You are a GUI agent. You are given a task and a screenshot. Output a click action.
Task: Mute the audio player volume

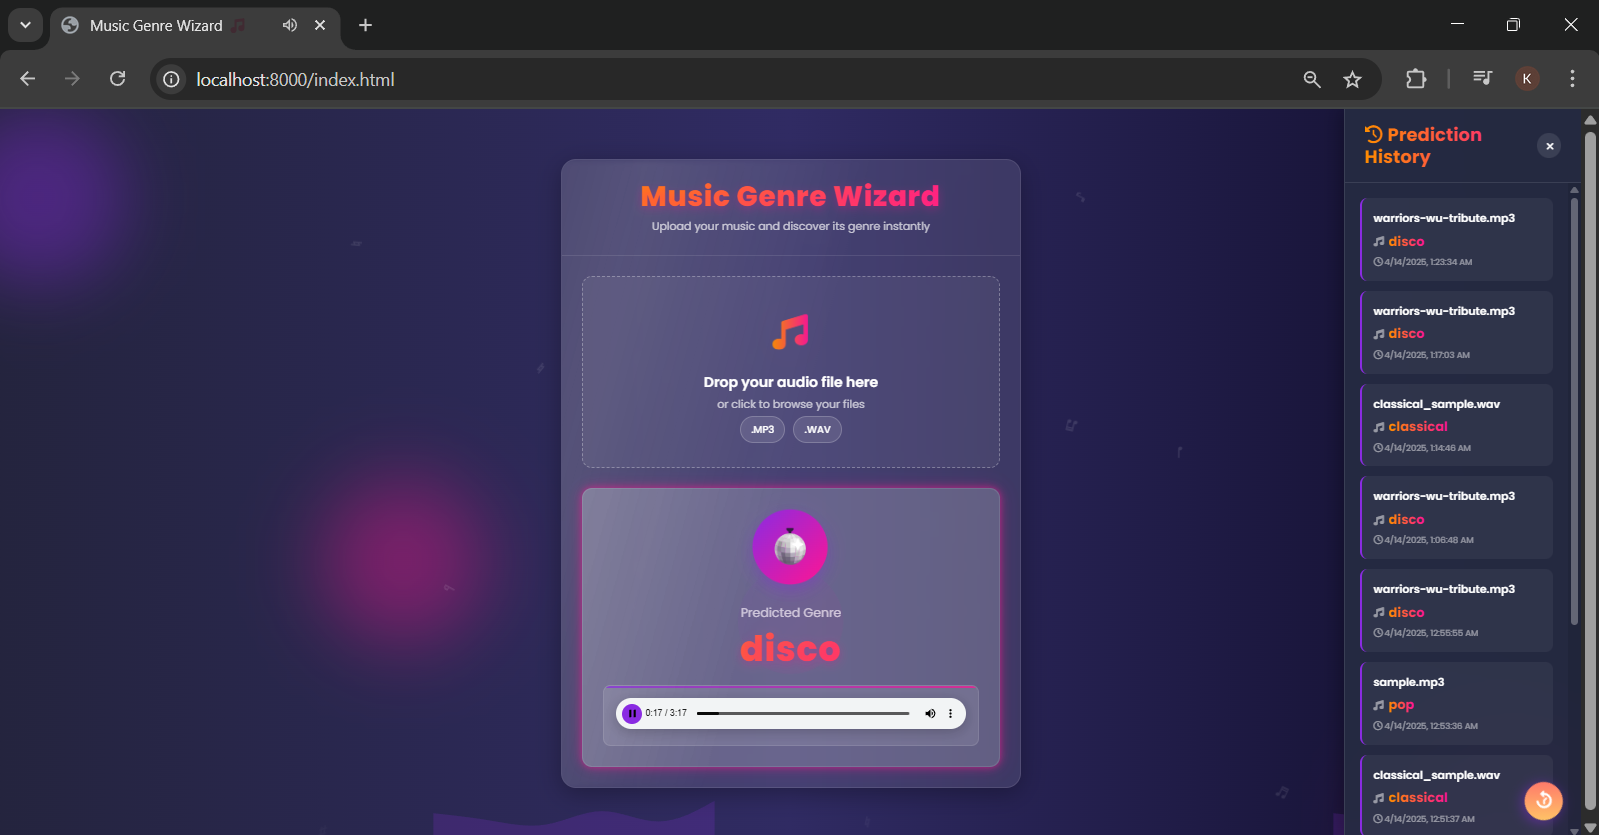pos(930,713)
